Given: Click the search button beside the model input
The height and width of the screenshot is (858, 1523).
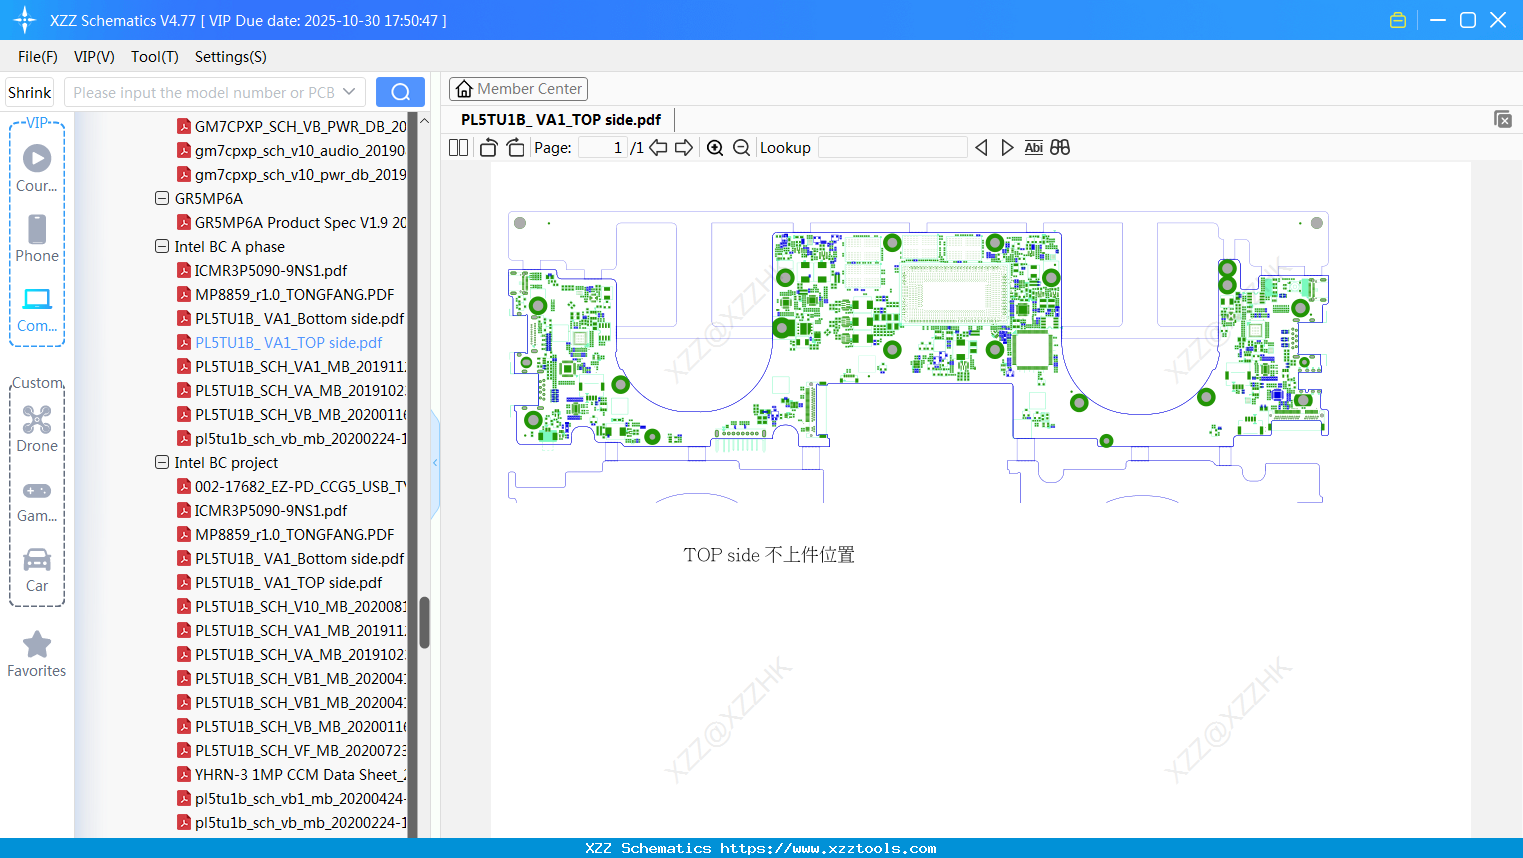Looking at the screenshot, I should tap(400, 92).
